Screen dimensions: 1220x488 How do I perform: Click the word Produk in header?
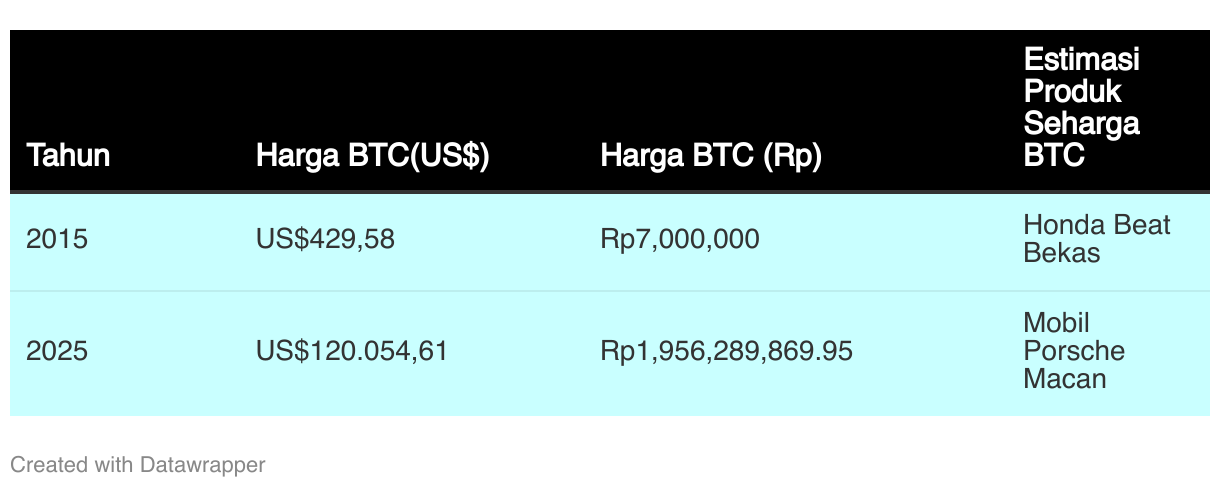pyautogui.click(x=1073, y=92)
